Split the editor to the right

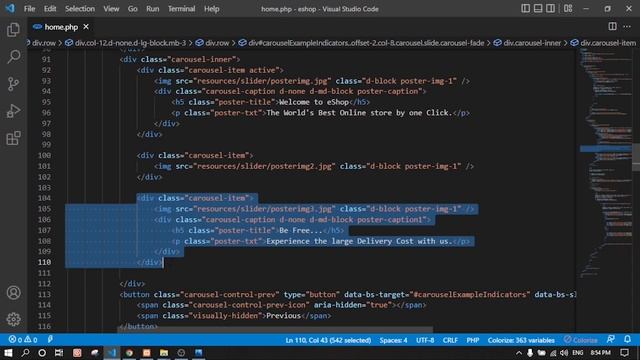point(612,27)
